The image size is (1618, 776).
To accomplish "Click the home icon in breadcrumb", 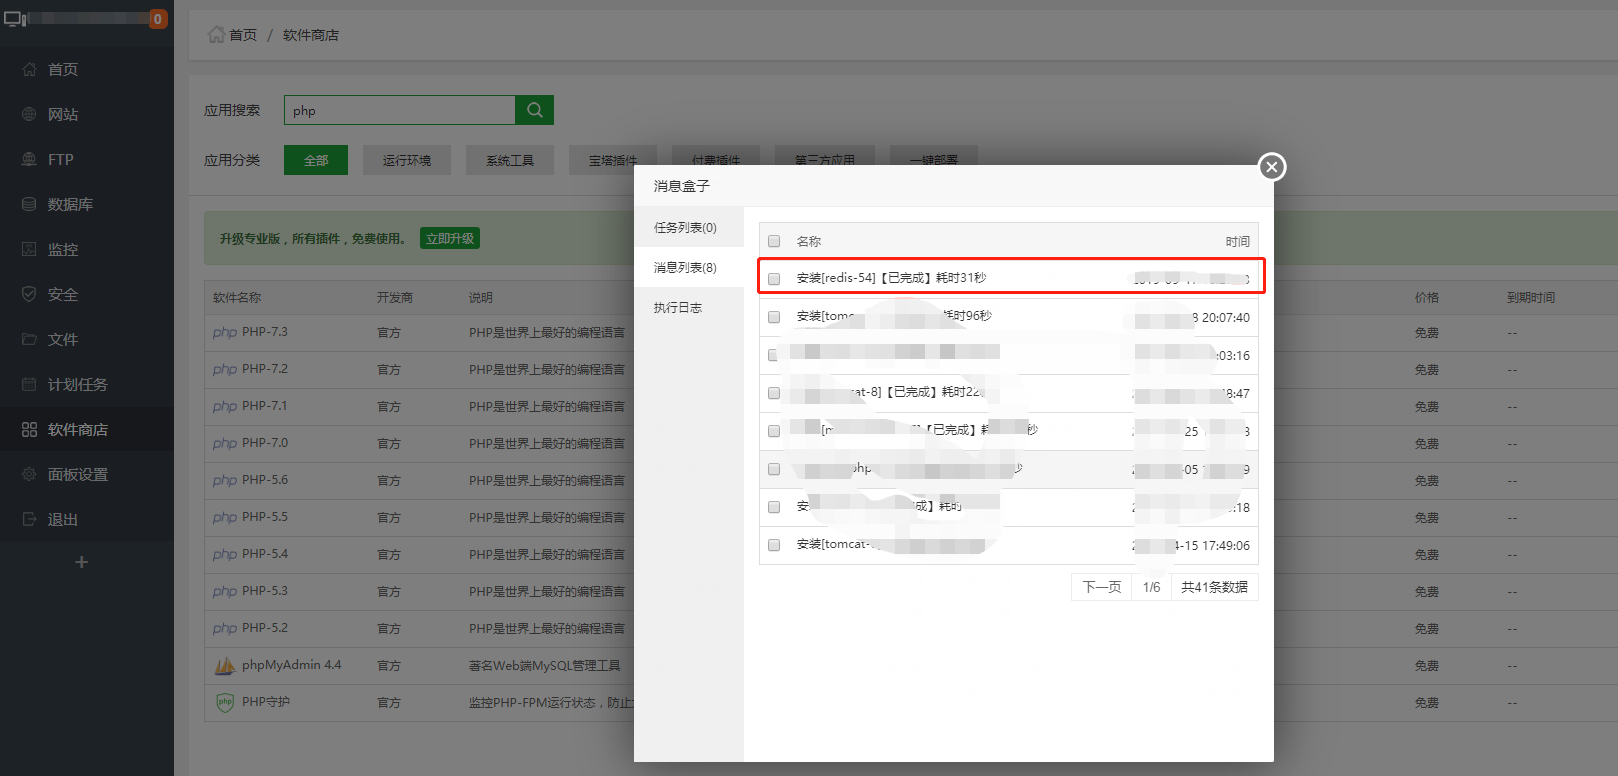I will [216, 34].
